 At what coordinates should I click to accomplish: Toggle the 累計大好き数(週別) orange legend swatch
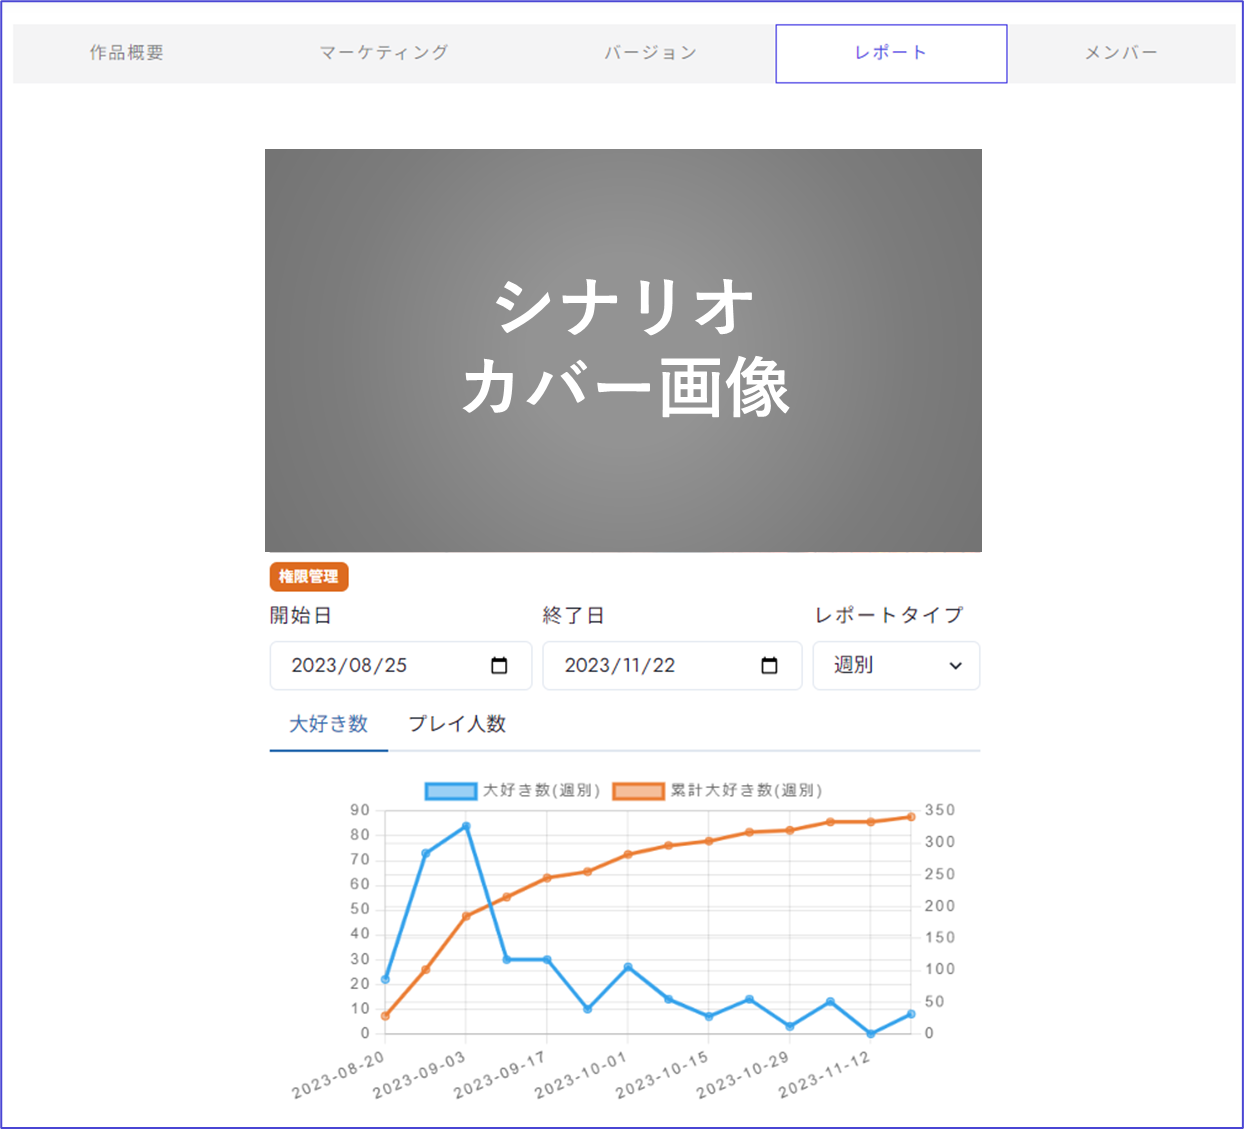(x=638, y=791)
